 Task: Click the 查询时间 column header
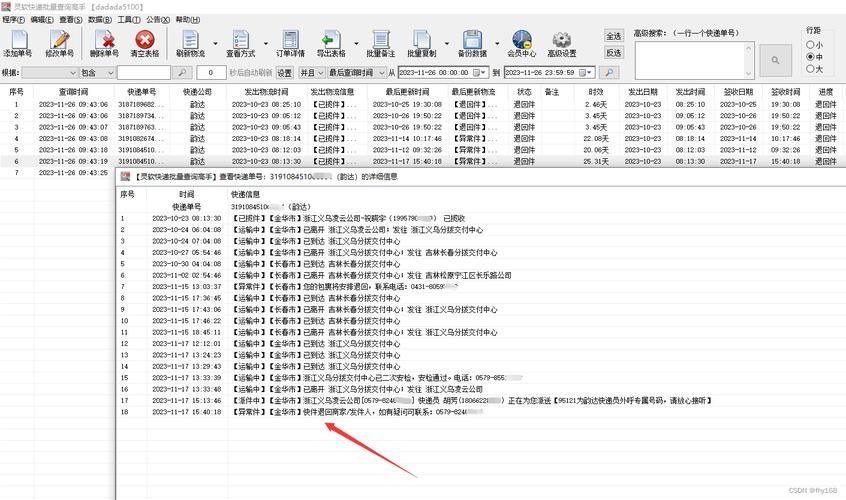pyautogui.click(x=73, y=92)
